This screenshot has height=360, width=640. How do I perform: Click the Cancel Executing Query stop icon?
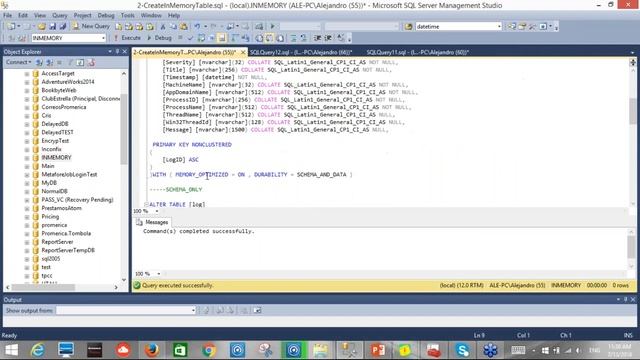coord(180,38)
